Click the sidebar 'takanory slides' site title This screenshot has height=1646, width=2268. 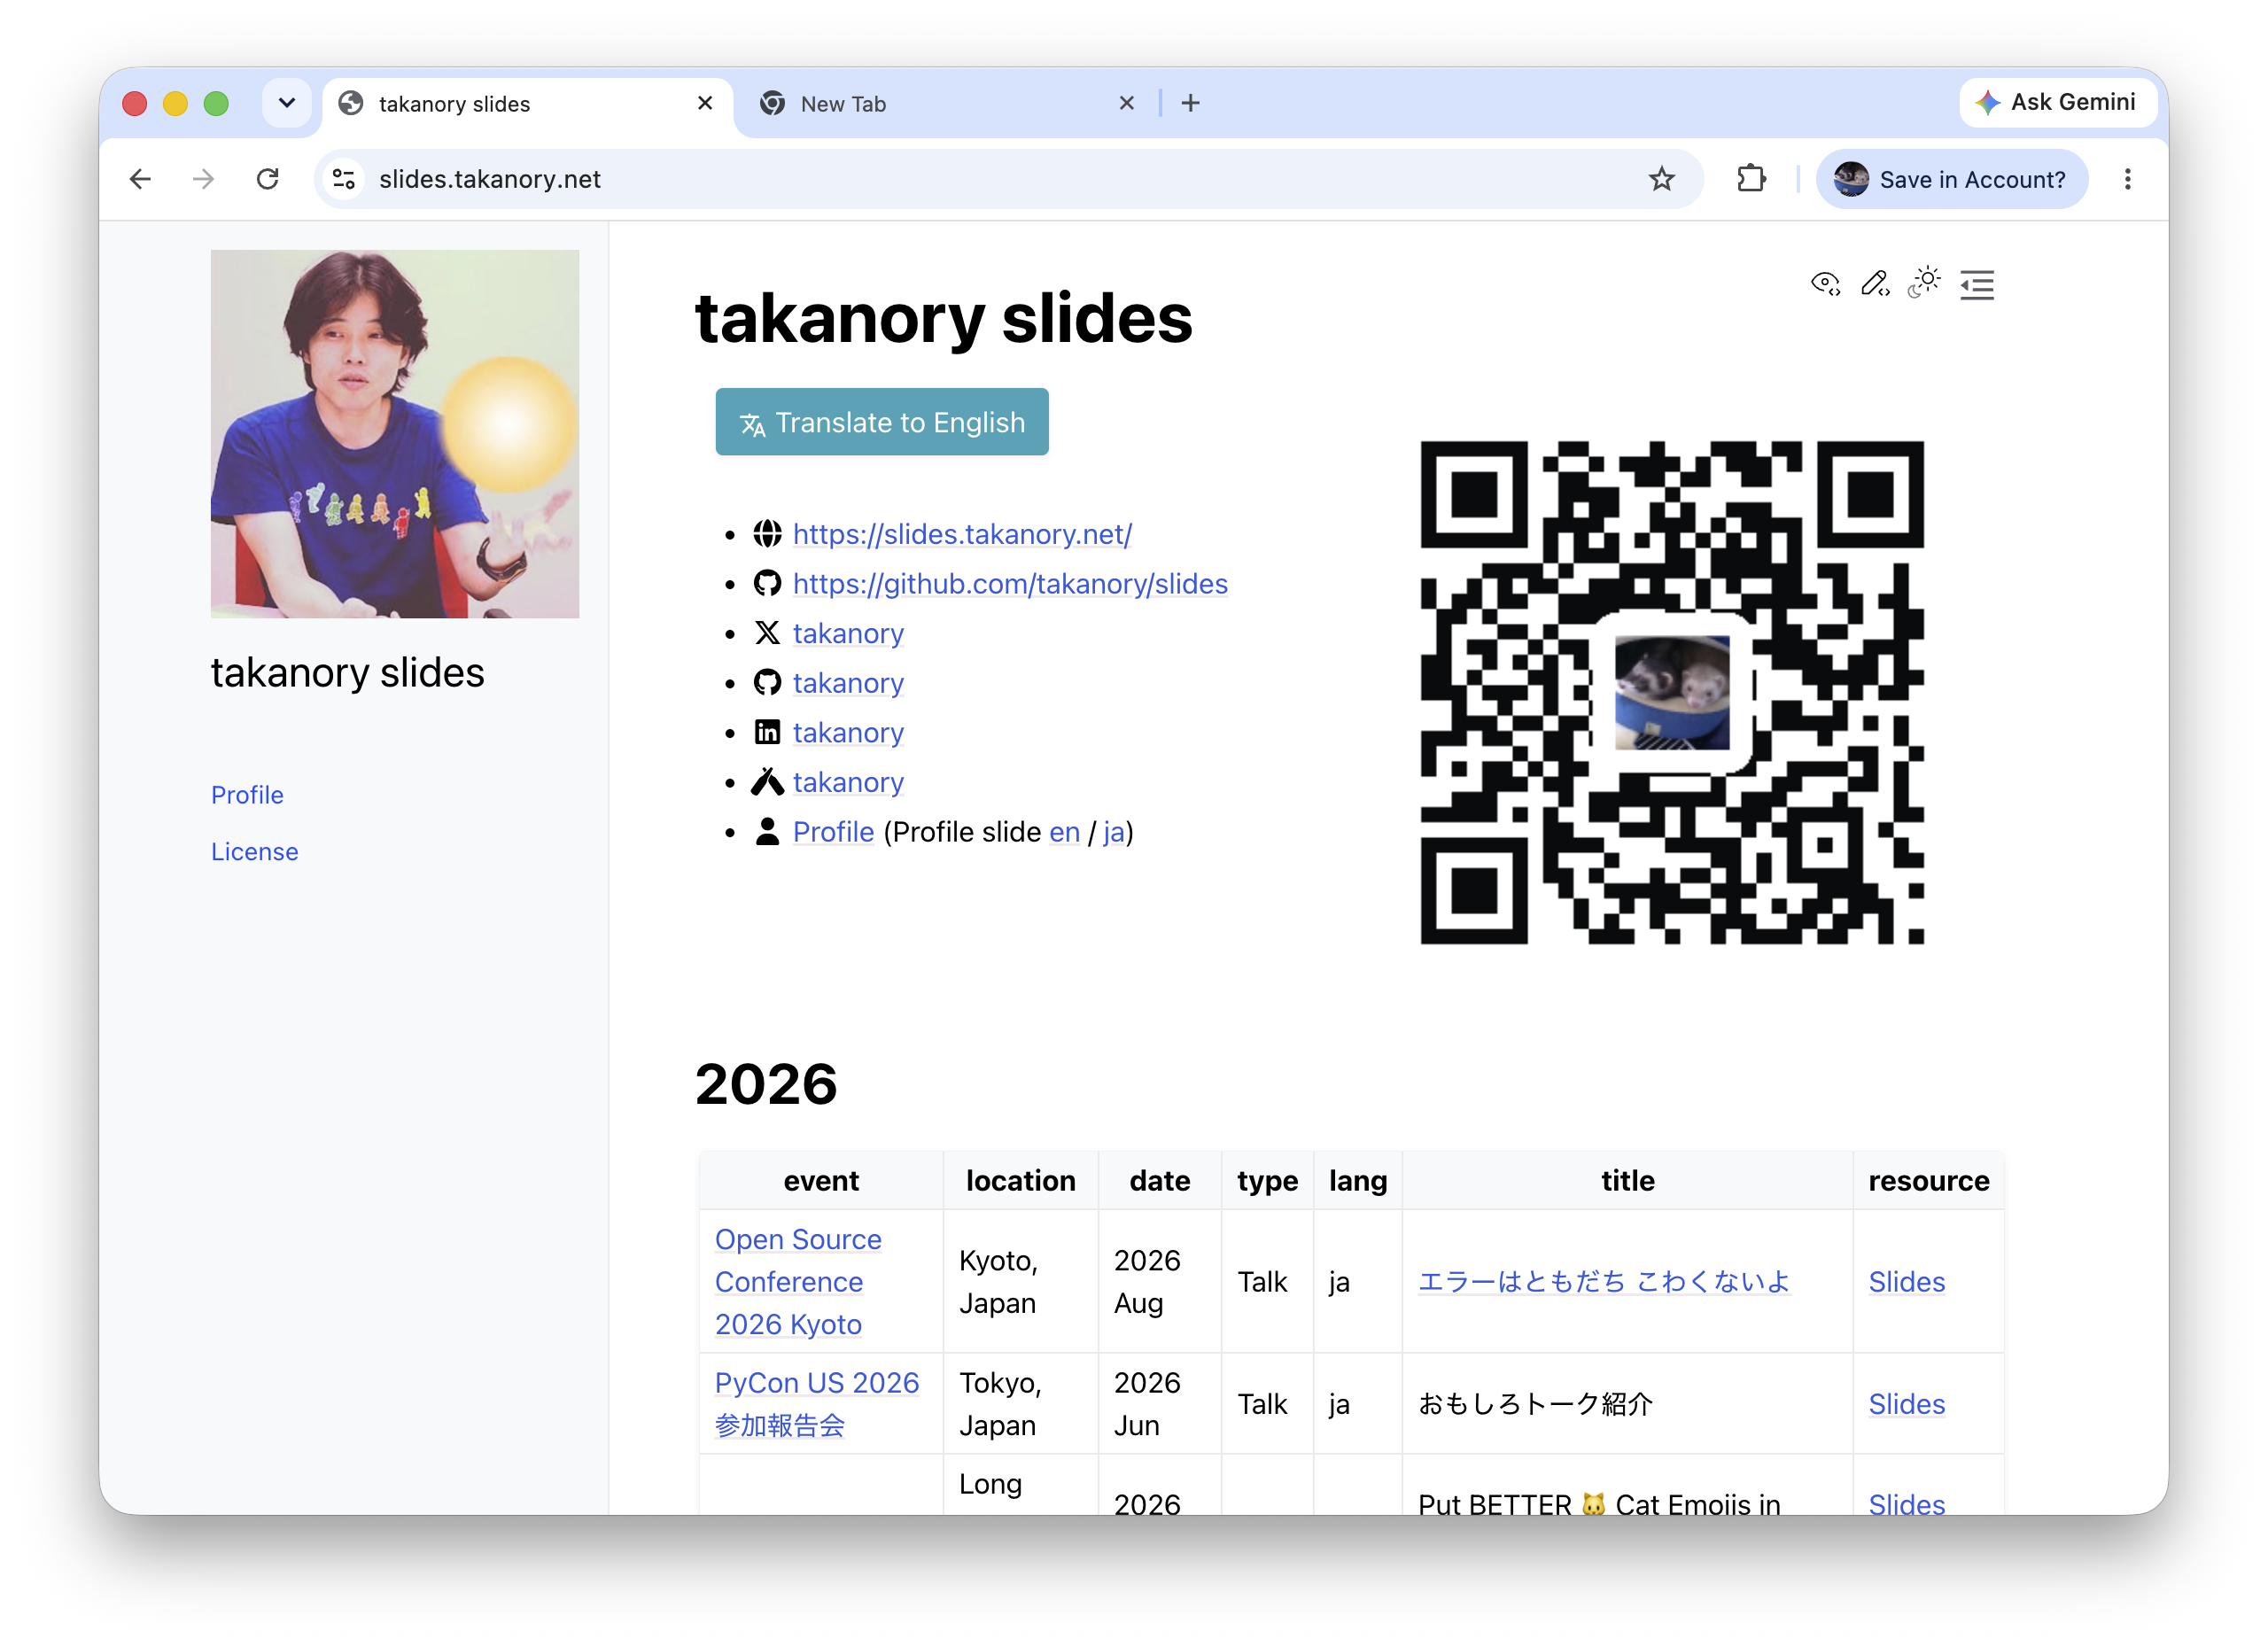(347, 673)
